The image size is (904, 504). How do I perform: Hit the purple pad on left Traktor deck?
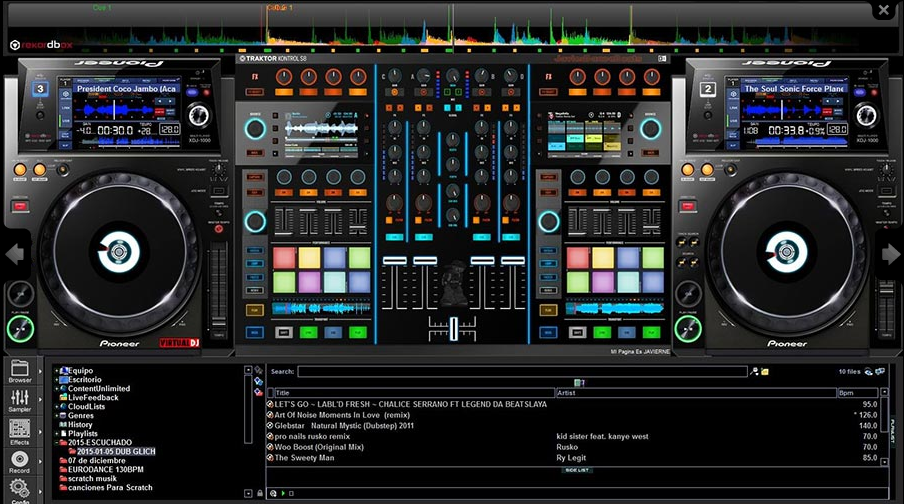click(309, 282)
